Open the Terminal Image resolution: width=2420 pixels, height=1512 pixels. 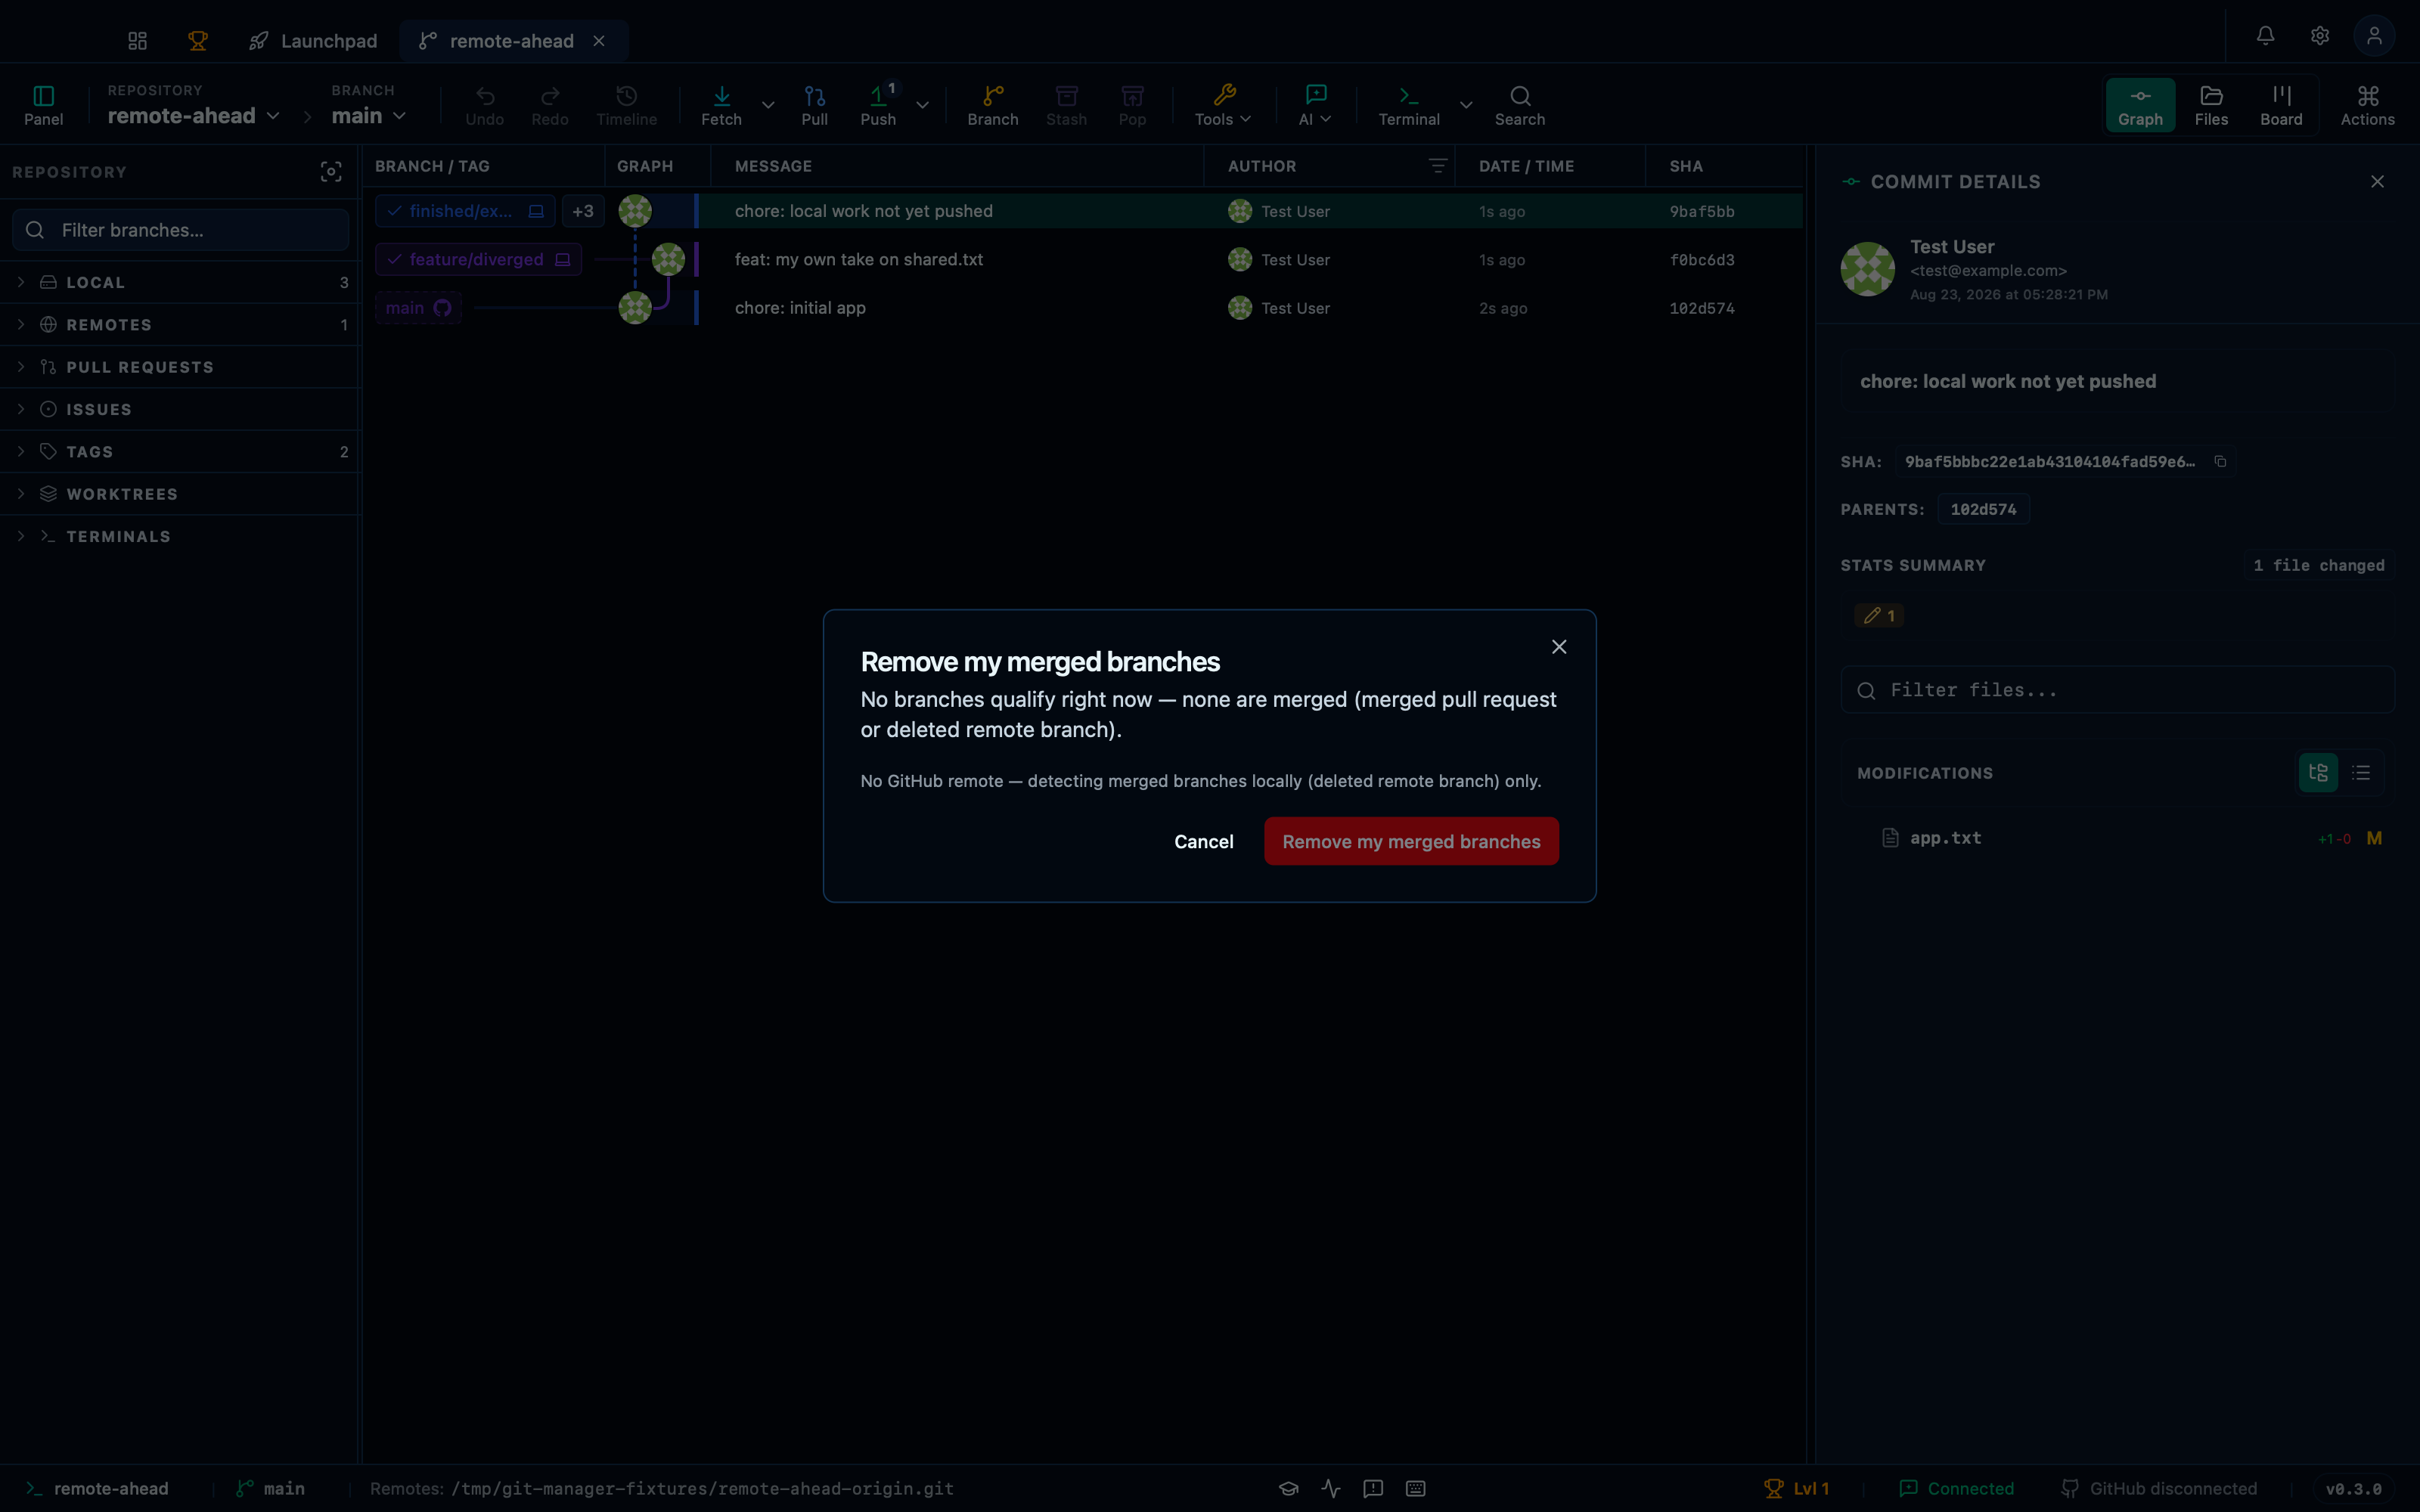[x=1409, y=105]
